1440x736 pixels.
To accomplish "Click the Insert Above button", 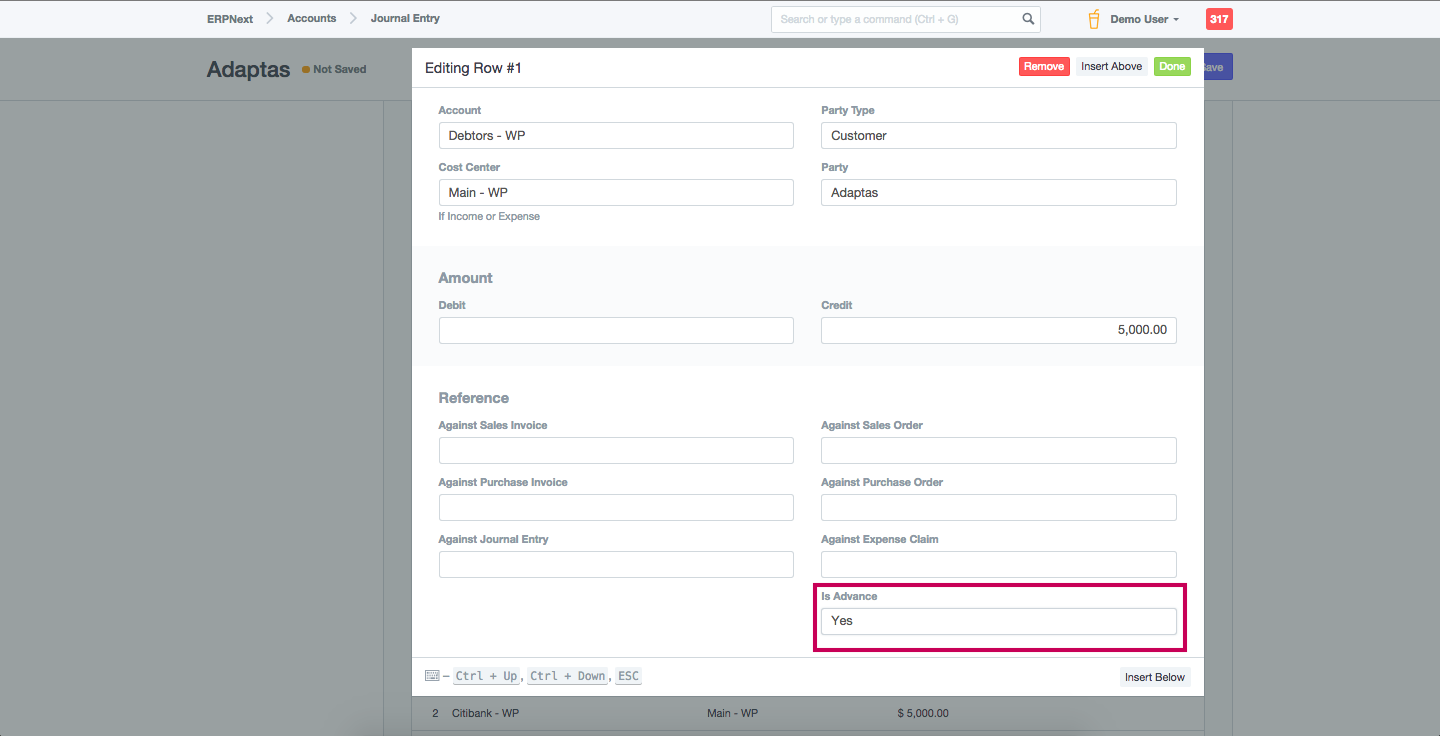I will [x=1111, y=67].
